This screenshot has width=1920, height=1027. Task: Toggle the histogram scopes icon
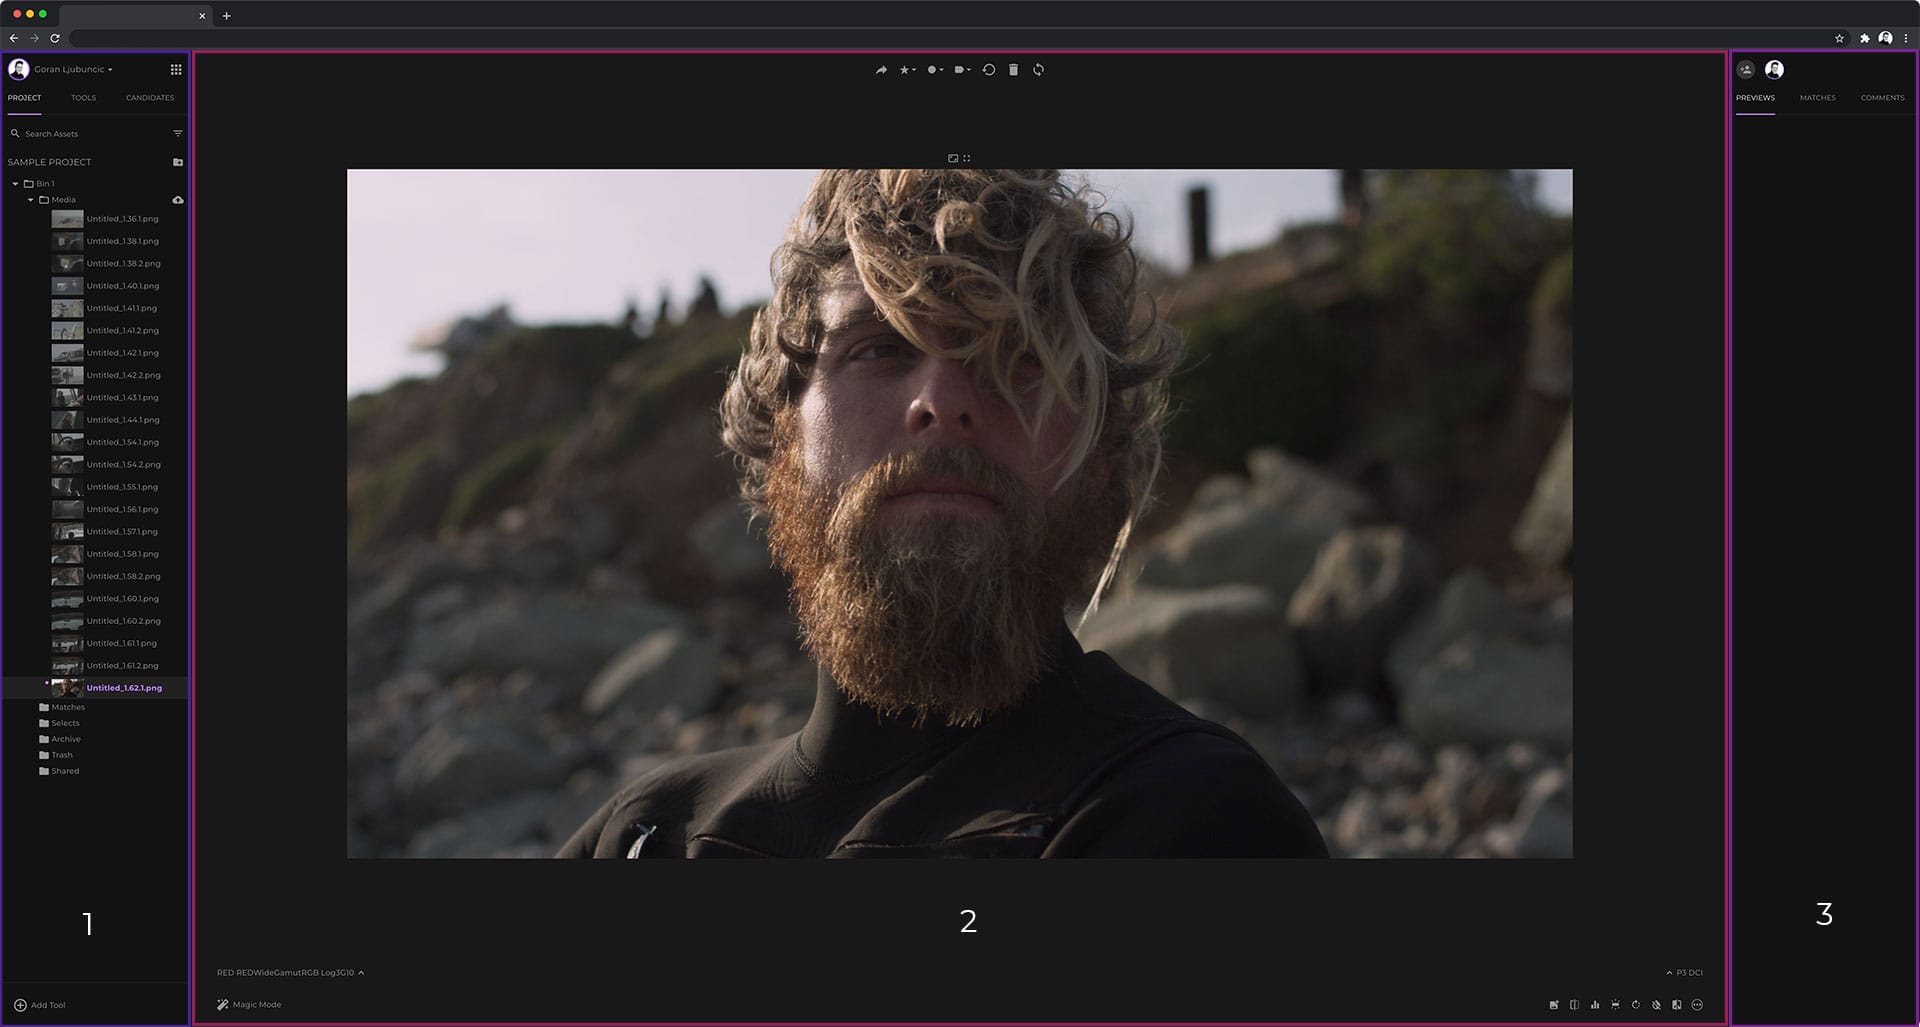tap(1595, 1005)
